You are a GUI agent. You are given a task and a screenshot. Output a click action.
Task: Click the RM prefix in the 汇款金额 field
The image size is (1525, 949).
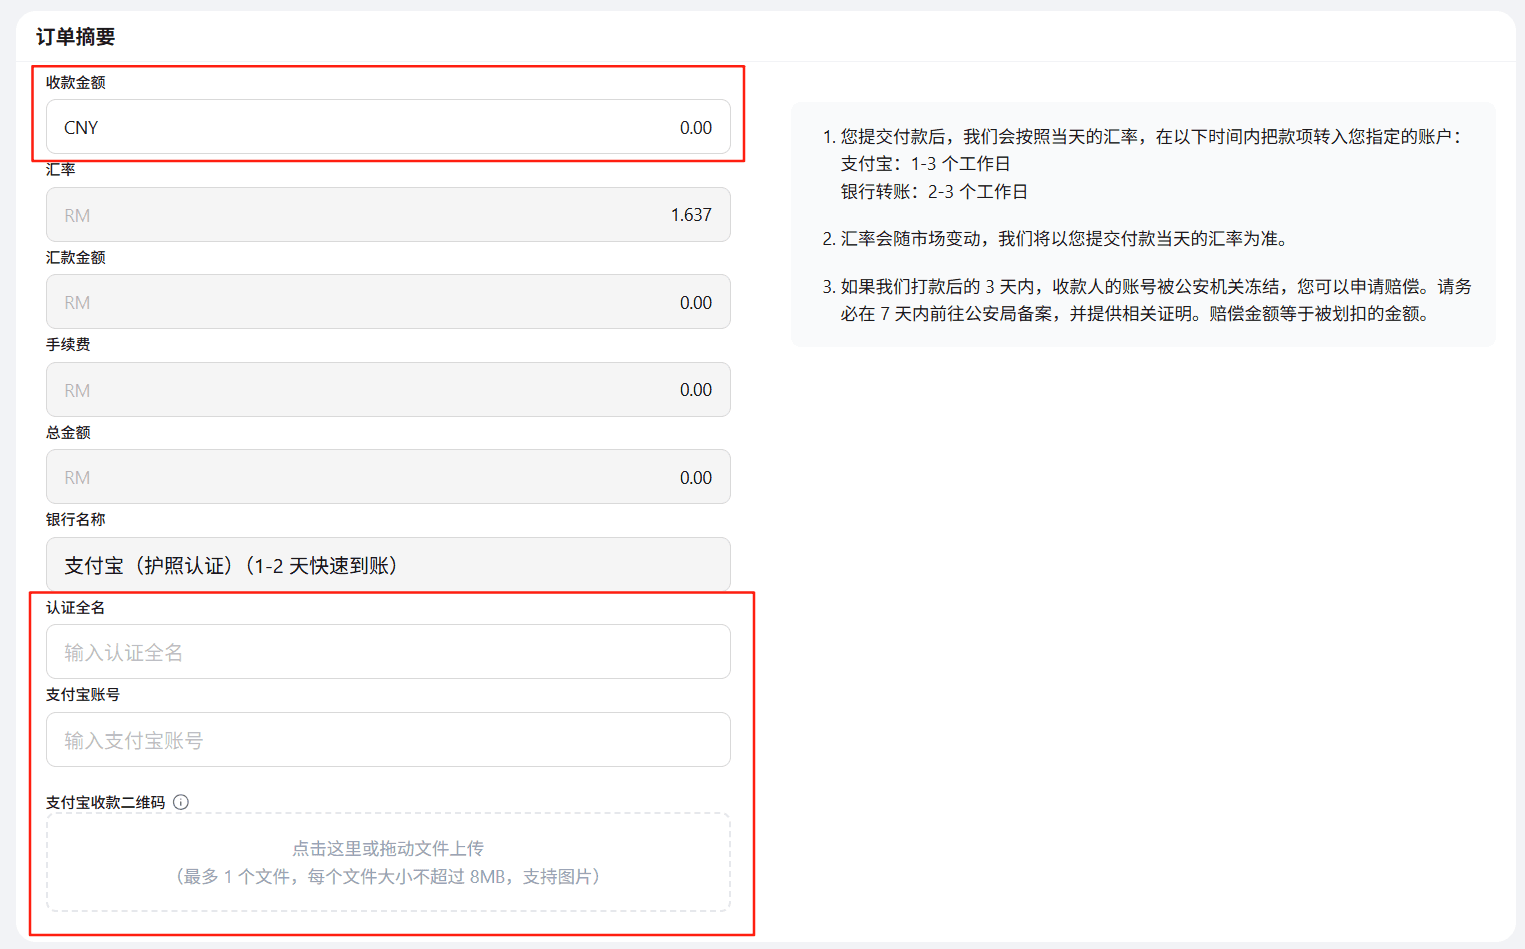point(74,301)
